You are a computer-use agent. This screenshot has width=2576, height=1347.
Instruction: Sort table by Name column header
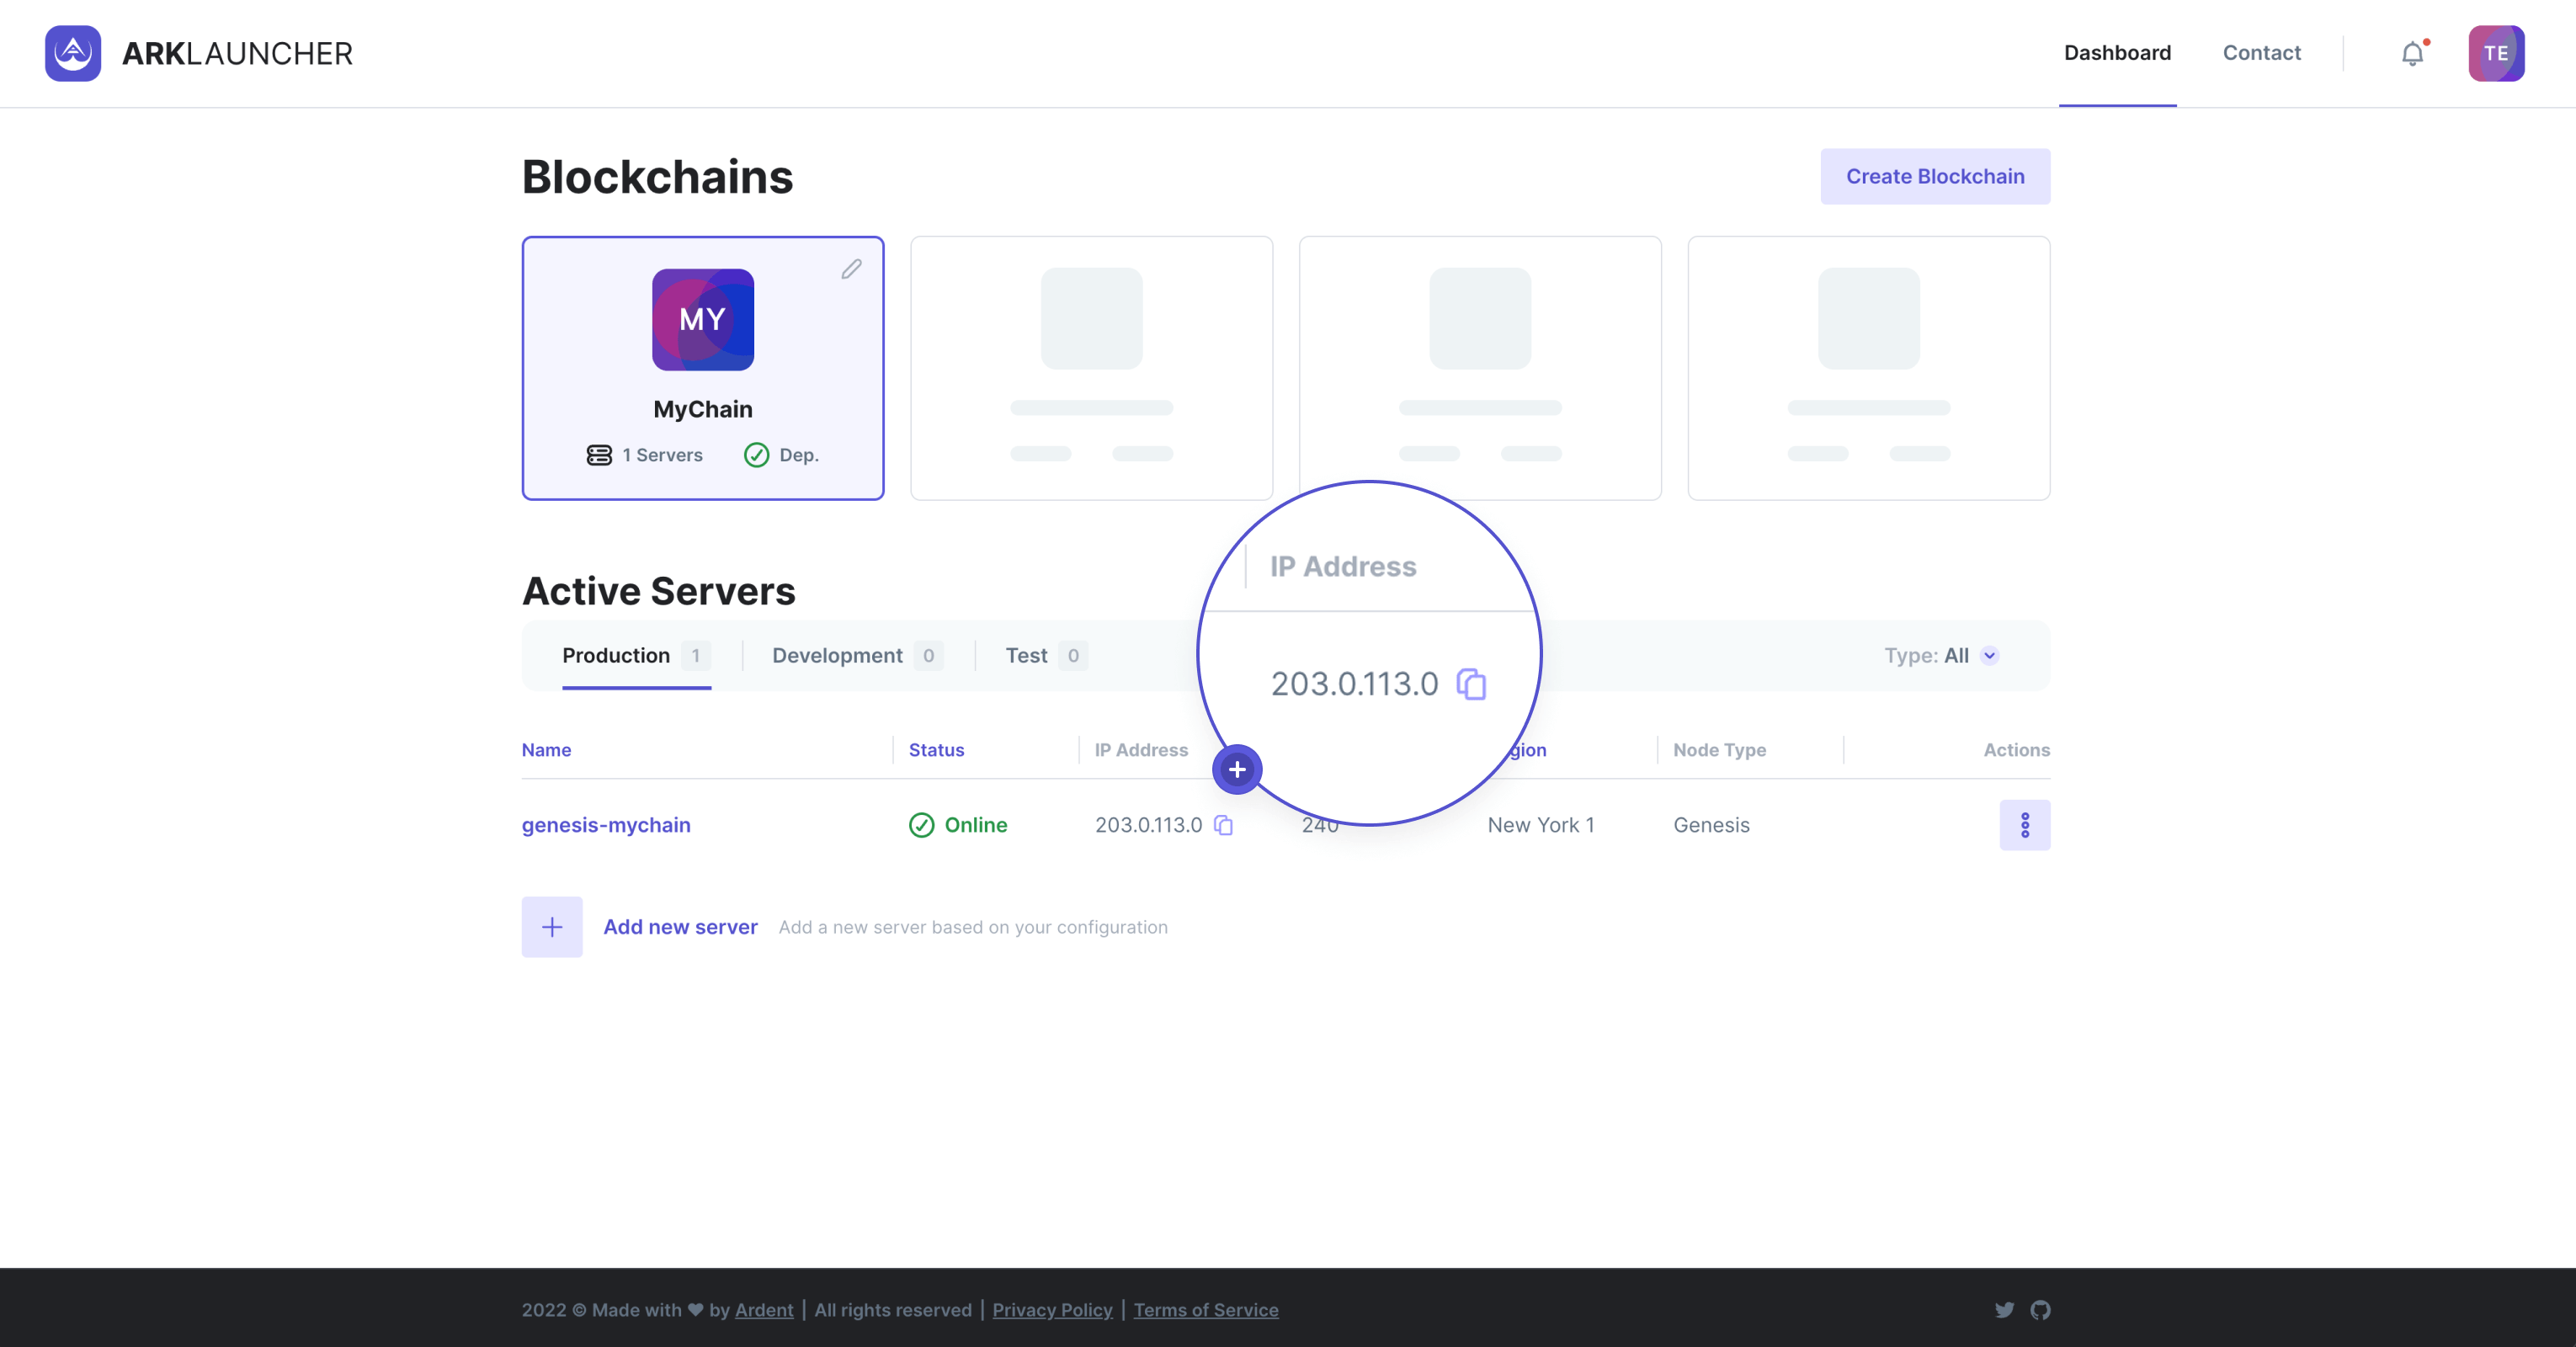tap(546, 750)
